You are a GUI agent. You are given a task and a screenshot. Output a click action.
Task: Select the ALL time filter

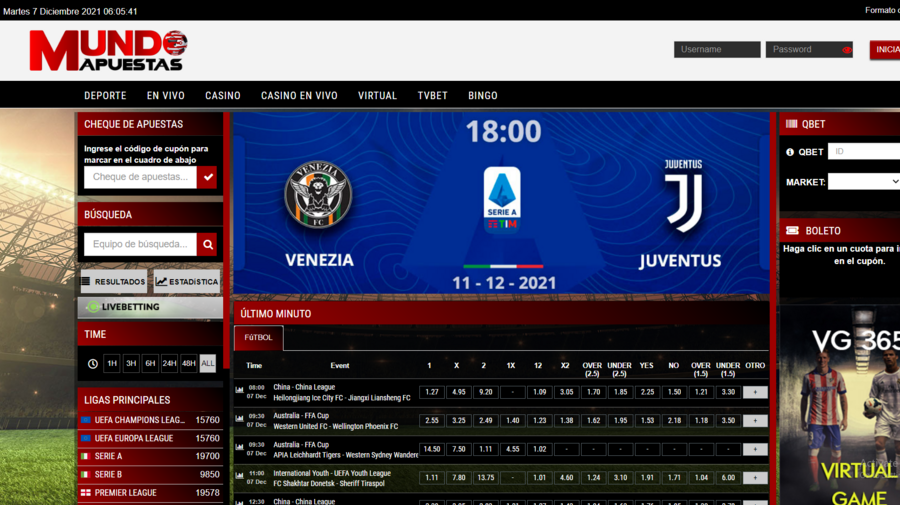point(208,363)
